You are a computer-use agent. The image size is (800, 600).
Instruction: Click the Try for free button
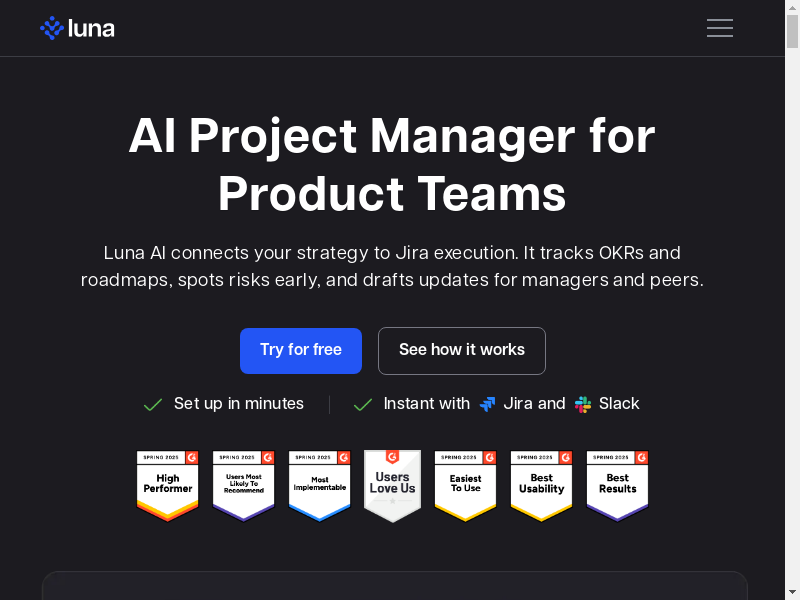301,350
